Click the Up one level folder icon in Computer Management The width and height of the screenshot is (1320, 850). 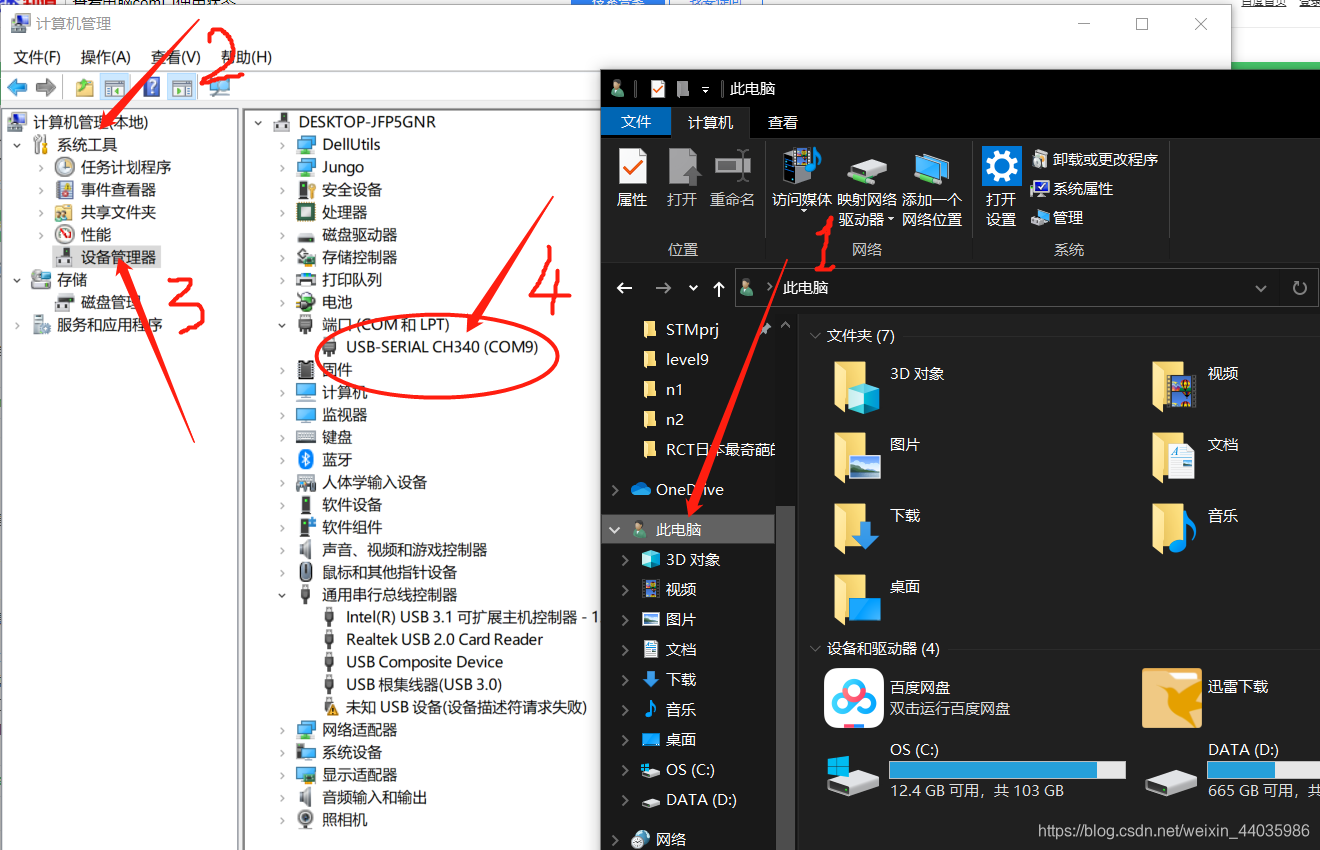coord(85,88)
